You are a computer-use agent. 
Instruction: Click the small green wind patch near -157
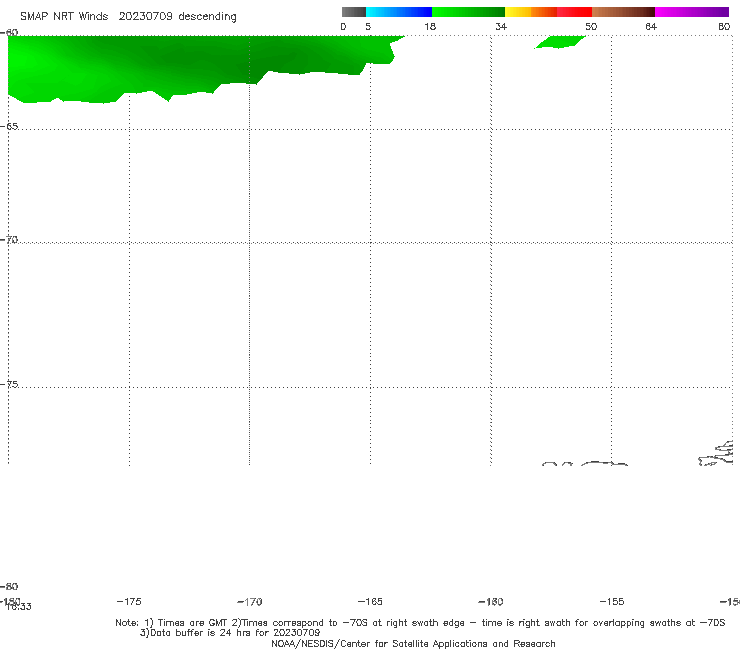(x=560, y=42)
